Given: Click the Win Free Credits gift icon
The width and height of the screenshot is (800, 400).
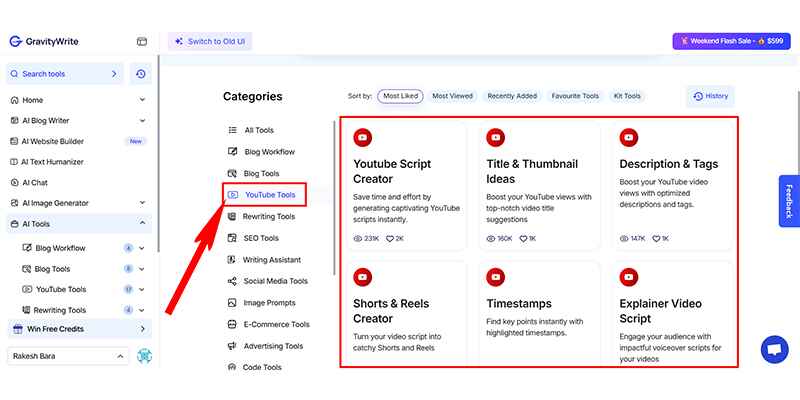Looking at the screenshot, I should click(18, 329).
